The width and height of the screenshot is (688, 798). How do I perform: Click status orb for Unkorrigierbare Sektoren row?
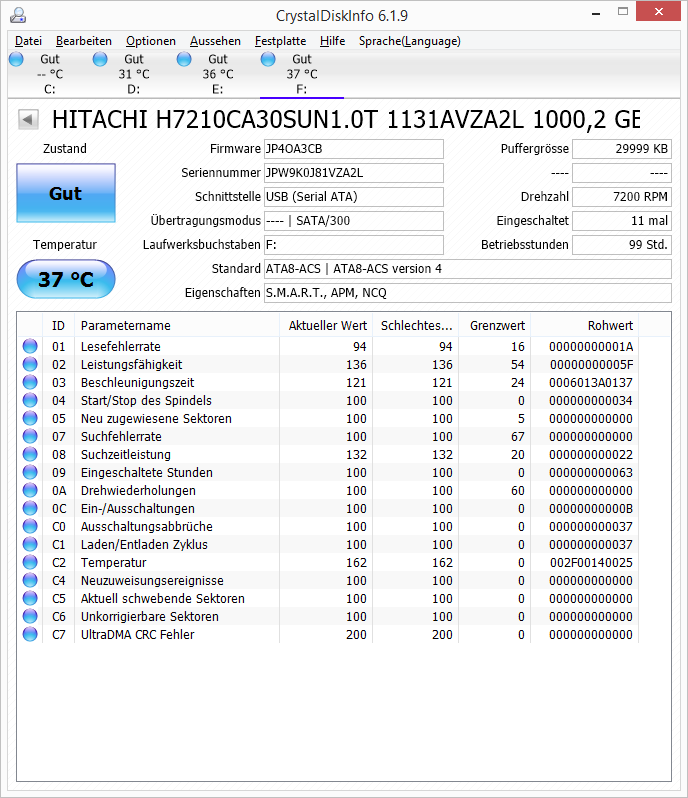coord(30,616)
